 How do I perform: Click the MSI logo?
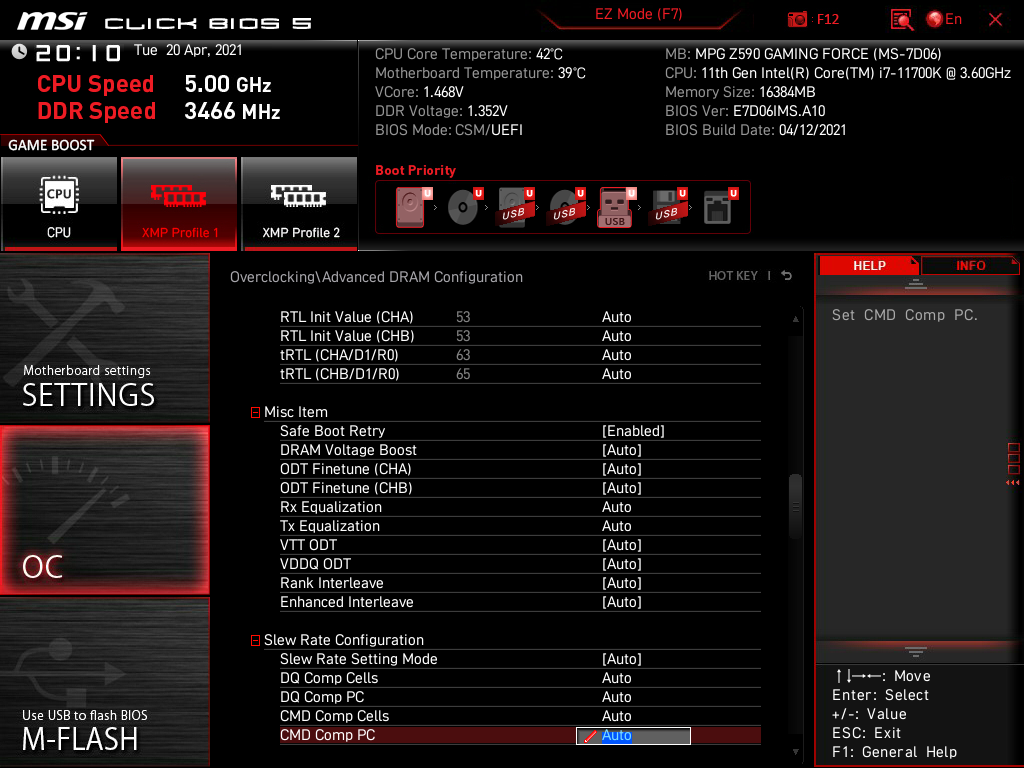pos(52,22)
